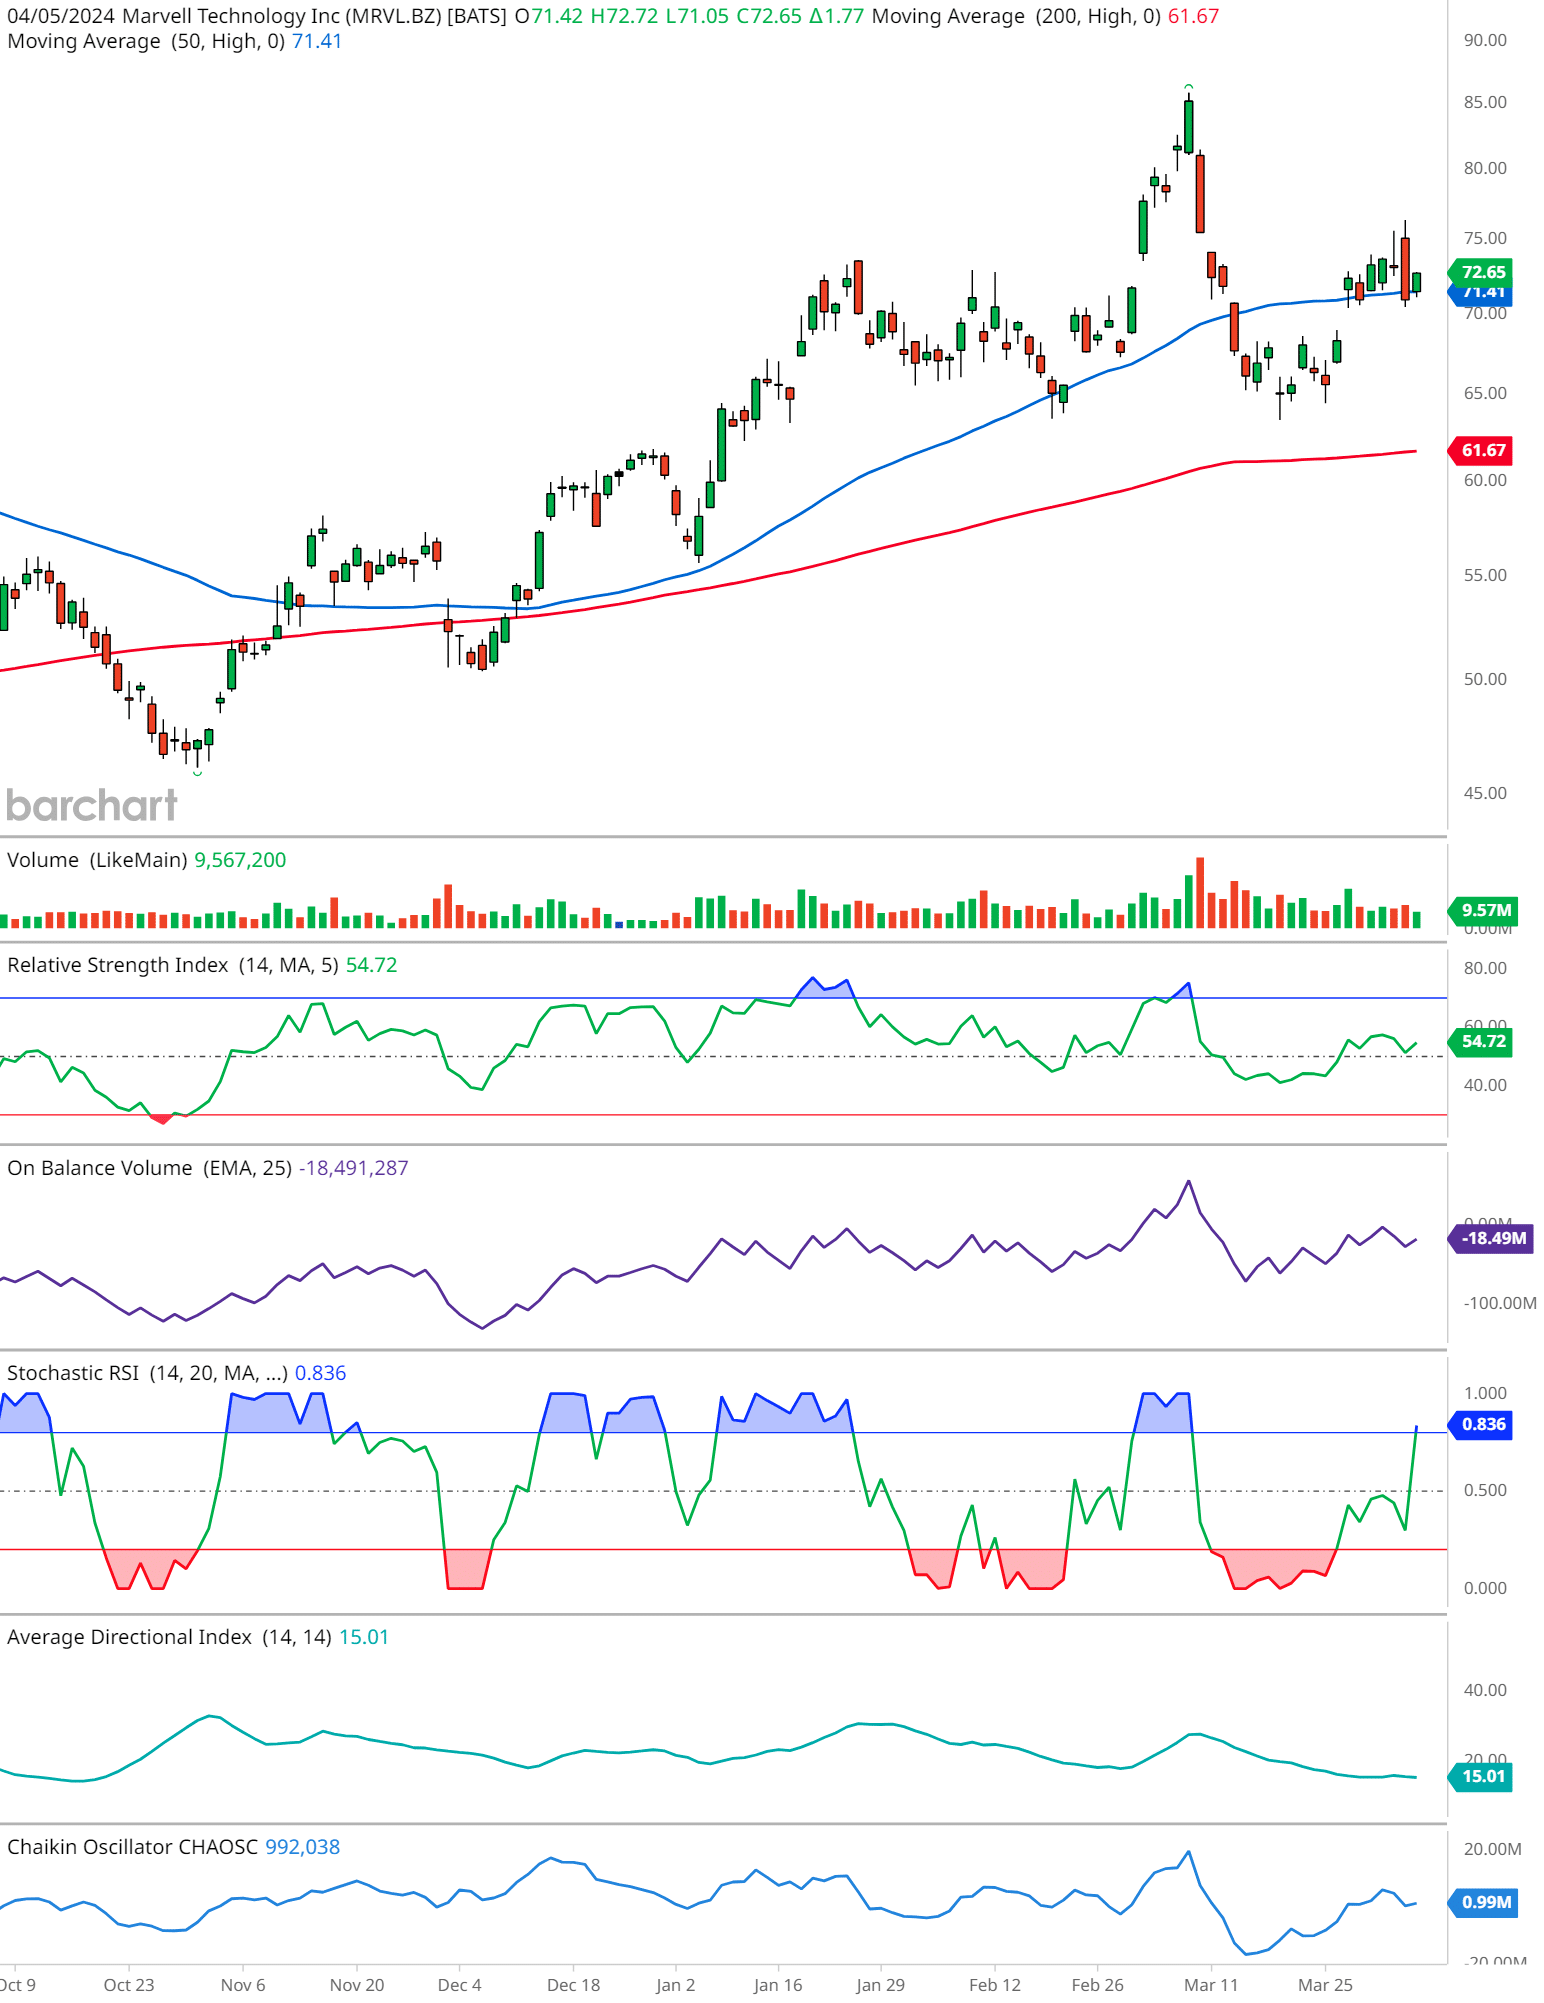Screen dimensions: 1544x2003
Task: Click the Moving Average 200 value 61.67 in header
Action: coord(1193,16)
